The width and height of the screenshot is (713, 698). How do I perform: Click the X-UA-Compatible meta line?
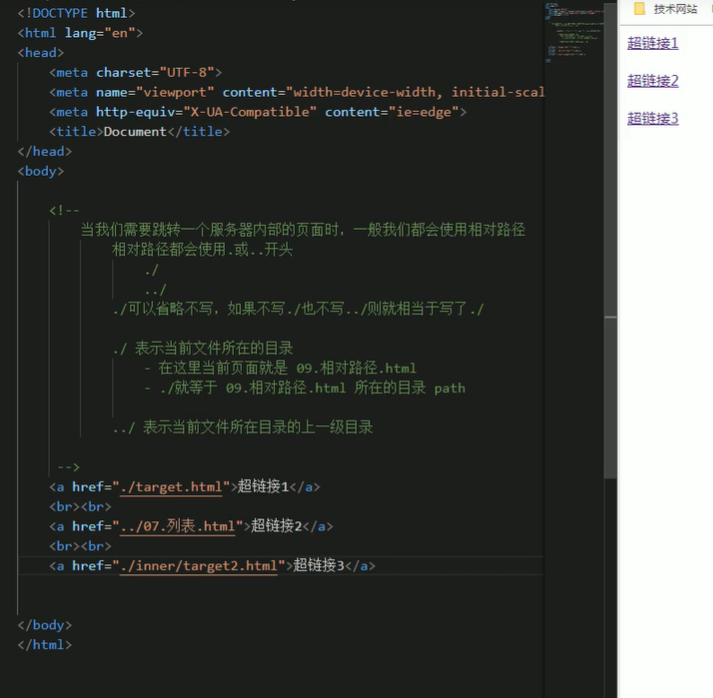[x=258, y=112]
